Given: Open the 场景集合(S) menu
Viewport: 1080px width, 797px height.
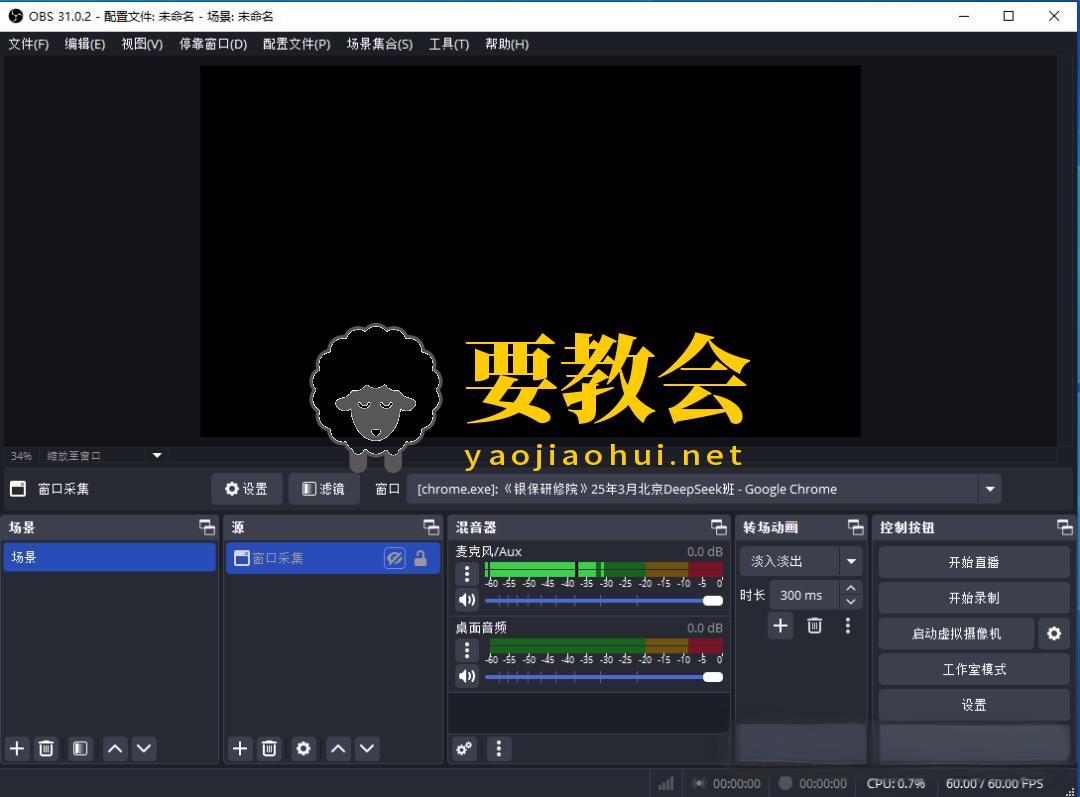Looking at the screenshot, I should pos(380,44).
